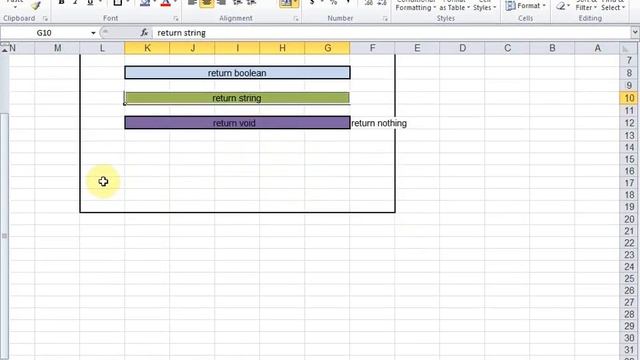Open the Clipboard group dialog launcher
Screen dimensions: 640x360
(45, 19)
